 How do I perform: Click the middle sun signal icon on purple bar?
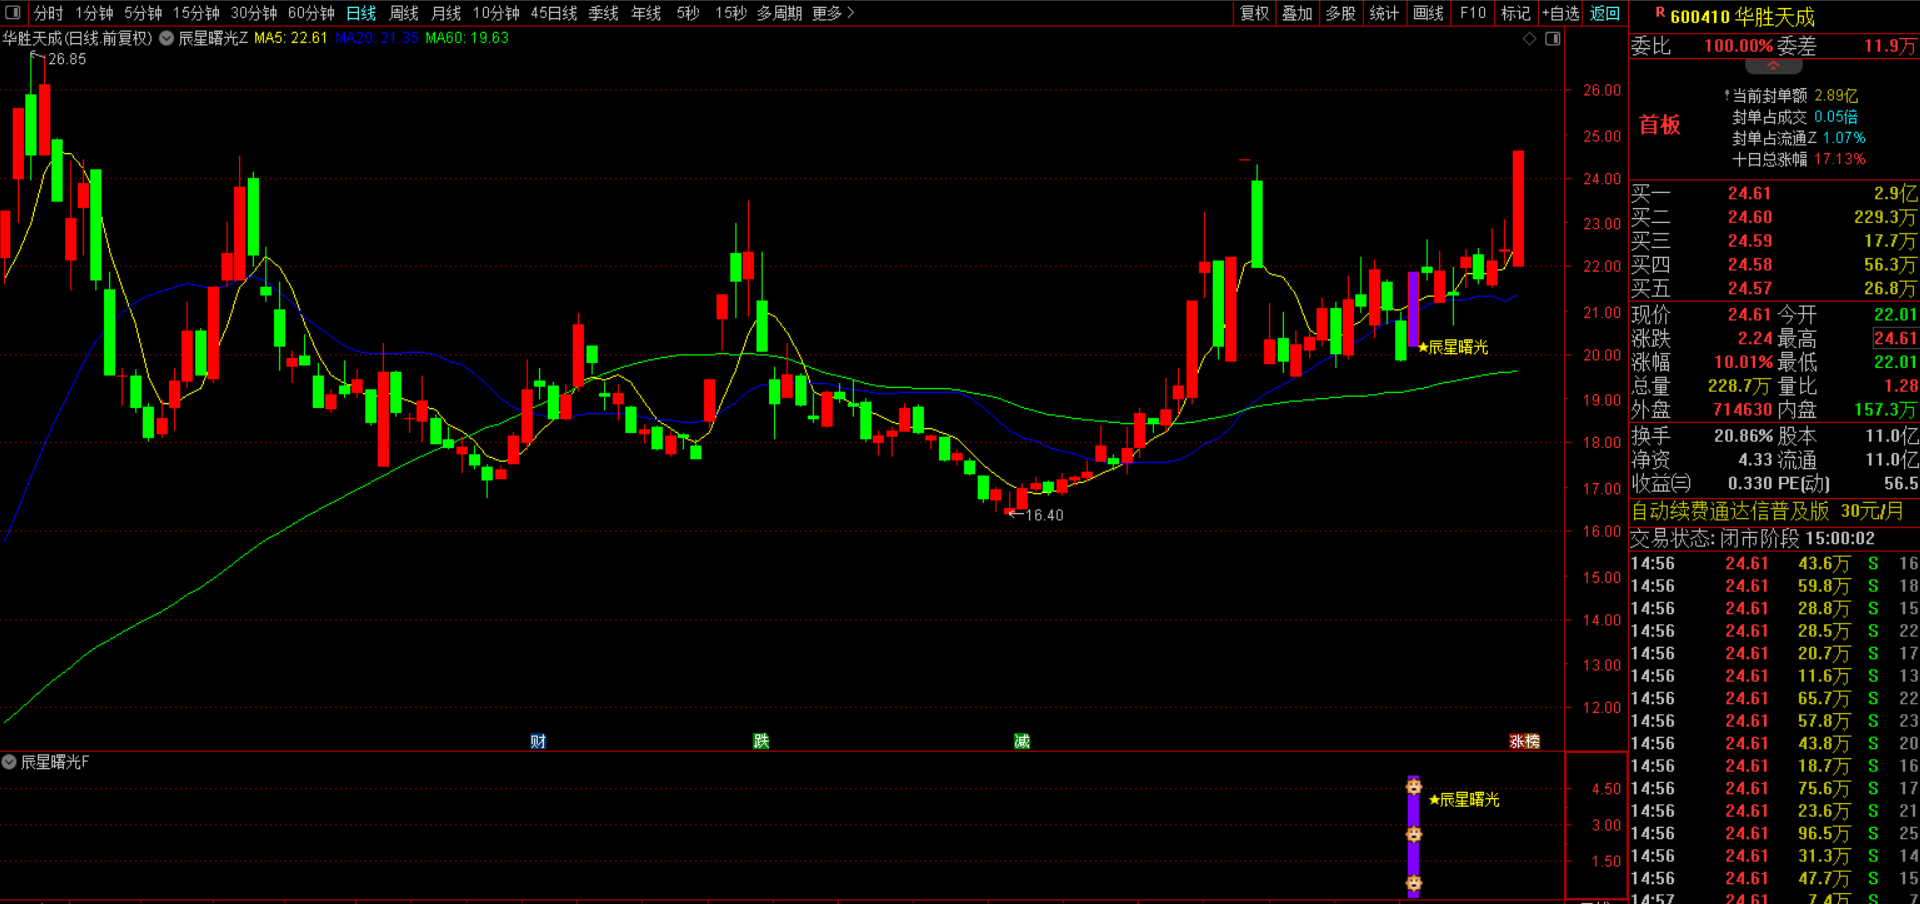pos(1414,834)
